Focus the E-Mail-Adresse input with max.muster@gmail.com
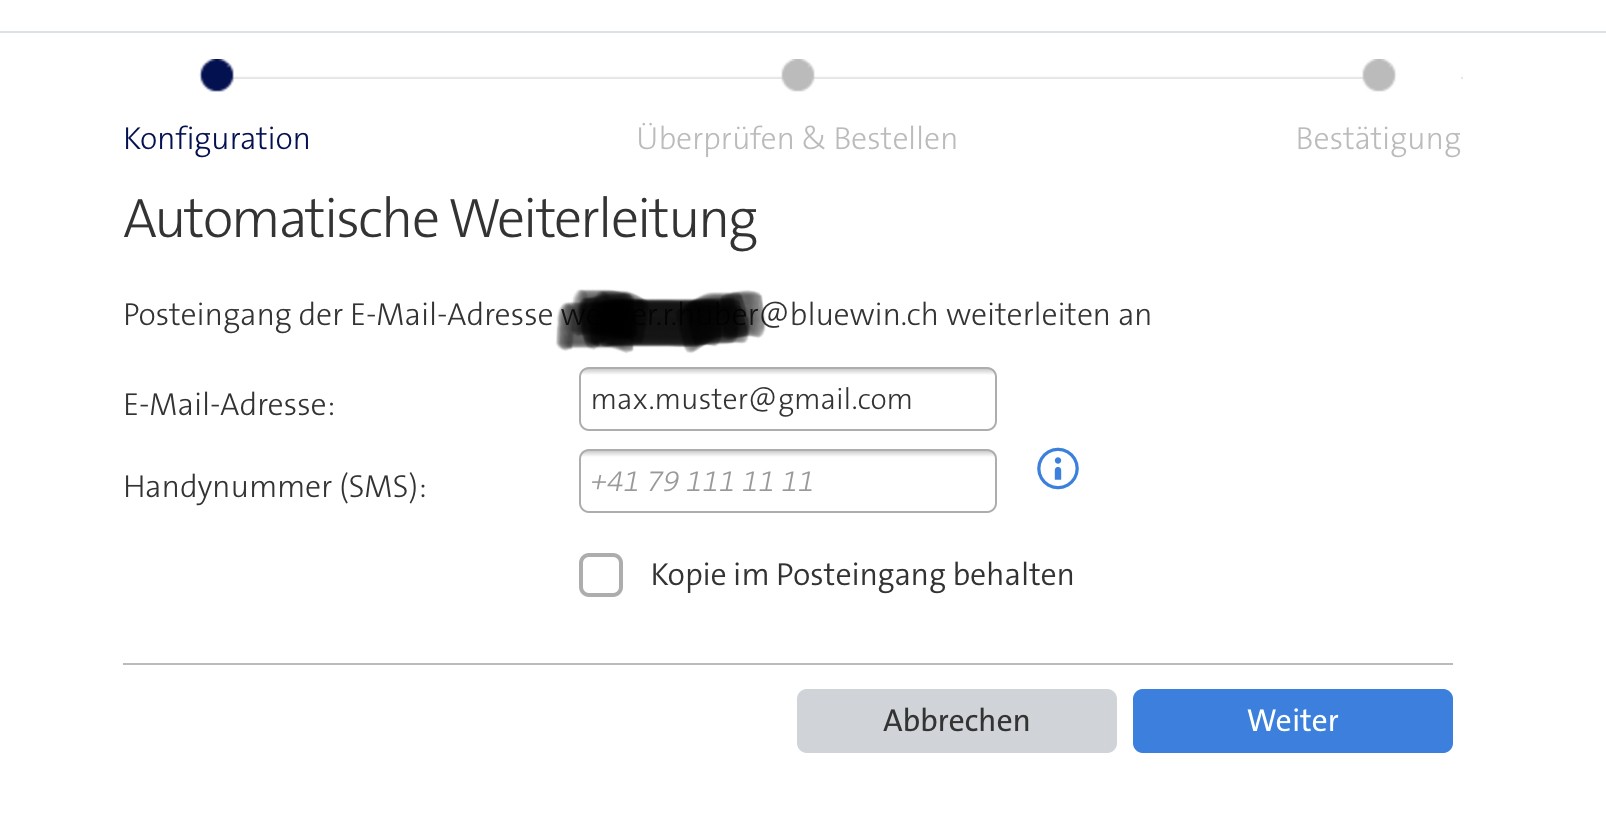The image size is (1606, 839). coord(787,399)
